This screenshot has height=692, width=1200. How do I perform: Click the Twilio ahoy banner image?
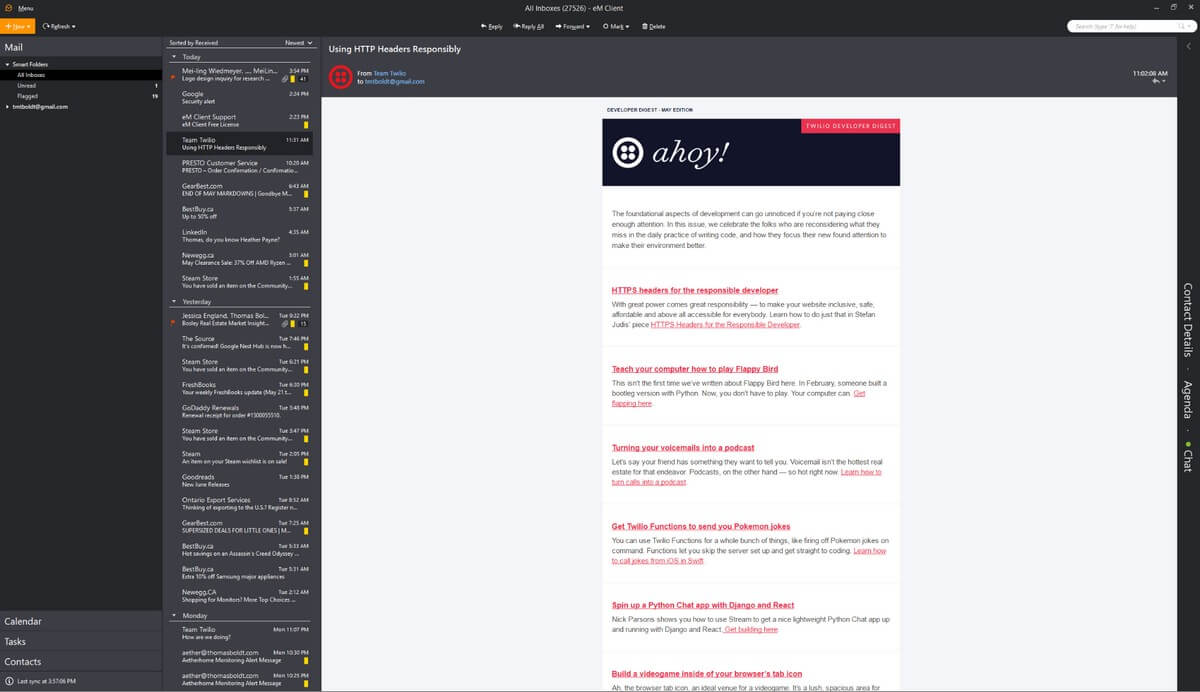coord(751,152)
